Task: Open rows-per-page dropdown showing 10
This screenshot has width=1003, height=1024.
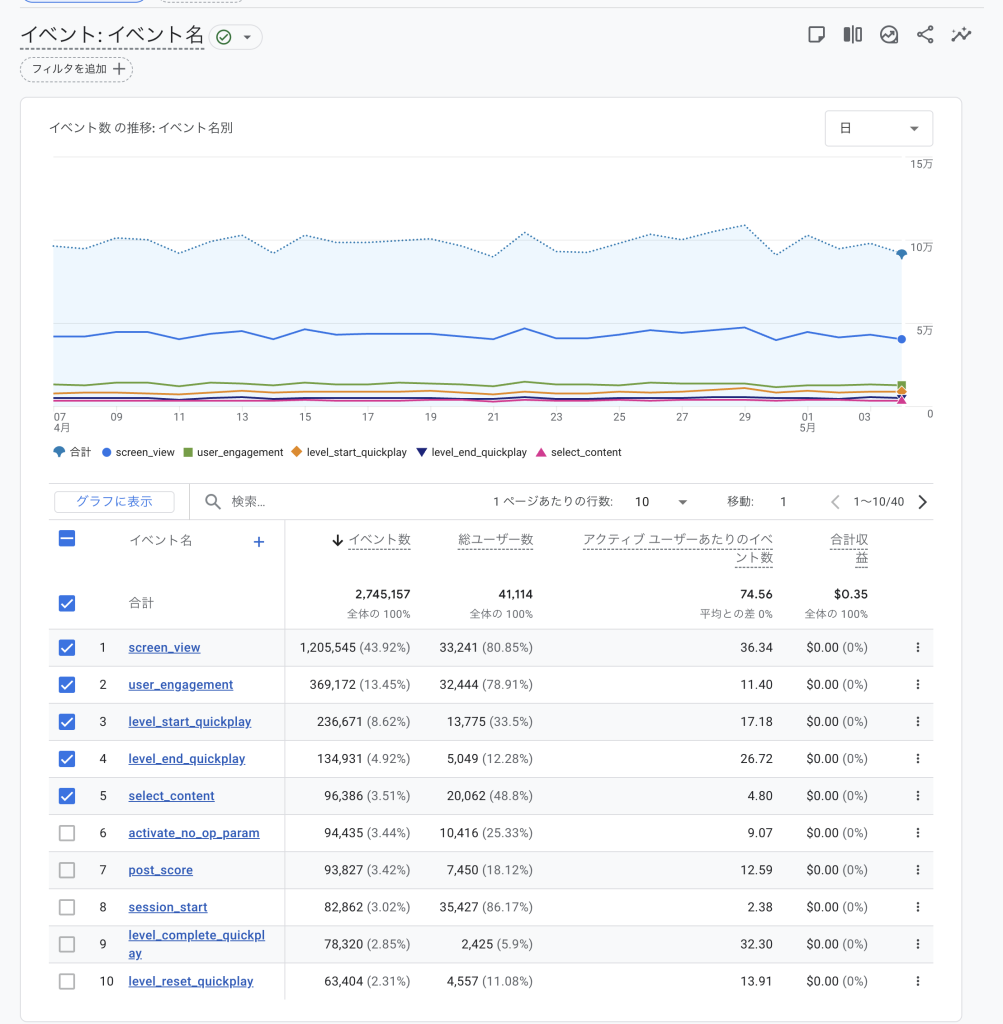Action: coord(661,502)
